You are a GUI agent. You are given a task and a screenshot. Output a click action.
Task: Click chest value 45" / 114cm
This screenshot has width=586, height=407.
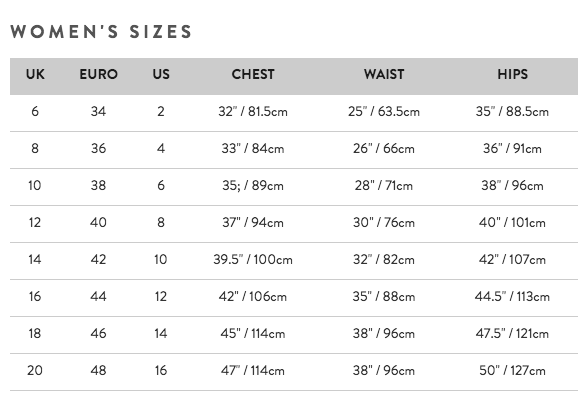253,333
